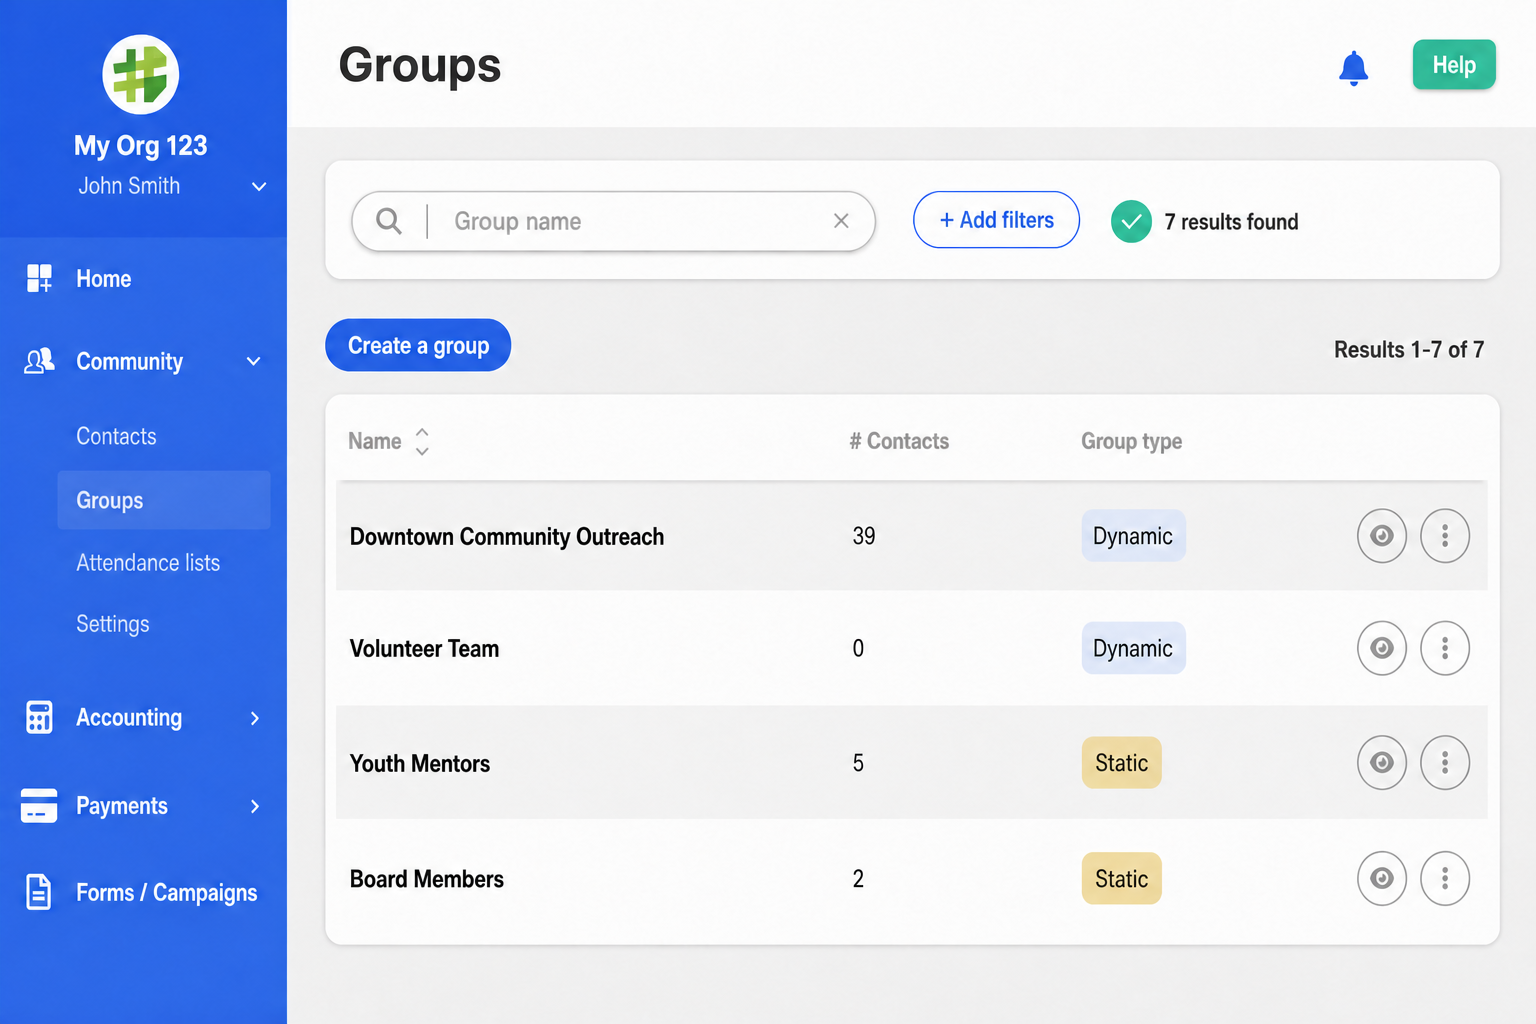This screenshot has height=1024, width=1536.
Task: Click Dynamic tag on Volunteer Team
Action: pyautogui.click(x=1133, y=648)
